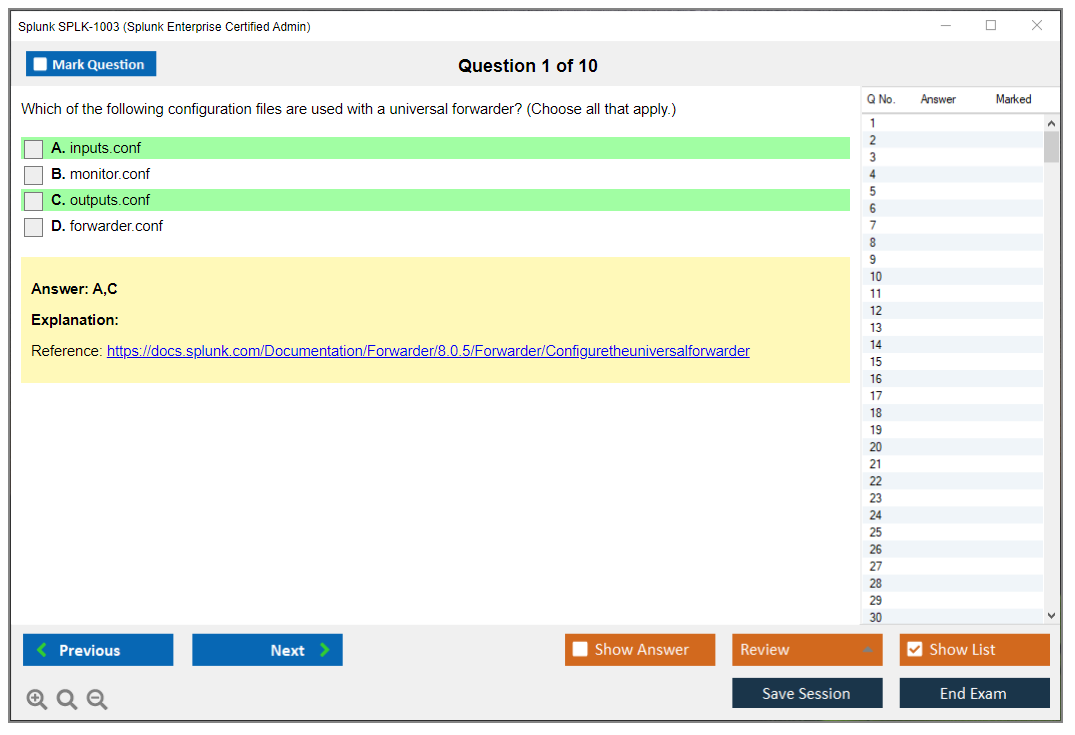Select question 10 in the list
This screenshot has width=1075, height=735.
[x=876, y=277]
